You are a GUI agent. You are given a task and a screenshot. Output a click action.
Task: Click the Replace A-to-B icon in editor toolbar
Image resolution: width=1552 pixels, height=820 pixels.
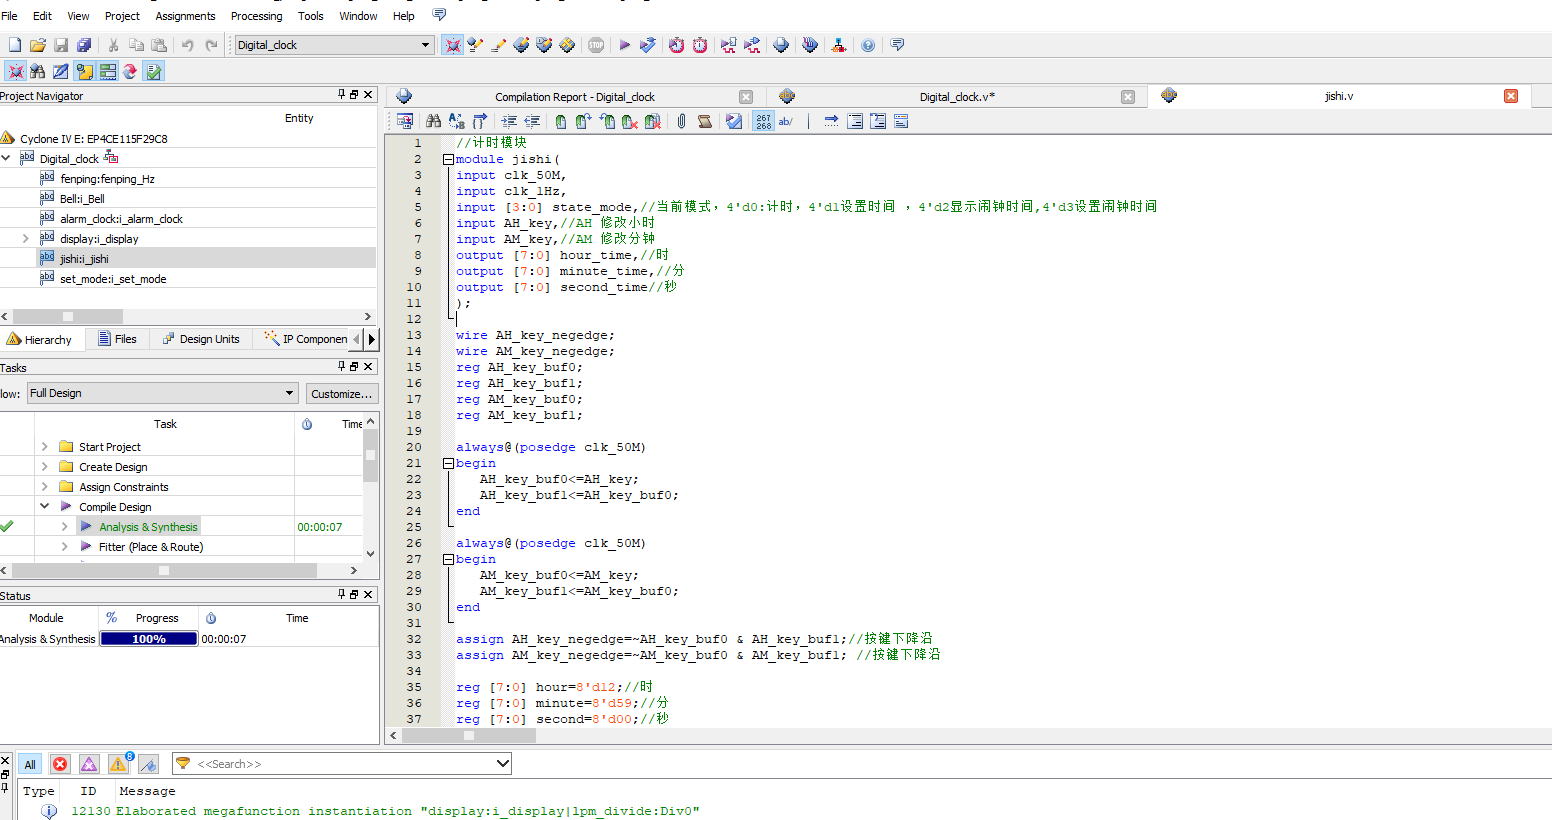pos(456,121)
